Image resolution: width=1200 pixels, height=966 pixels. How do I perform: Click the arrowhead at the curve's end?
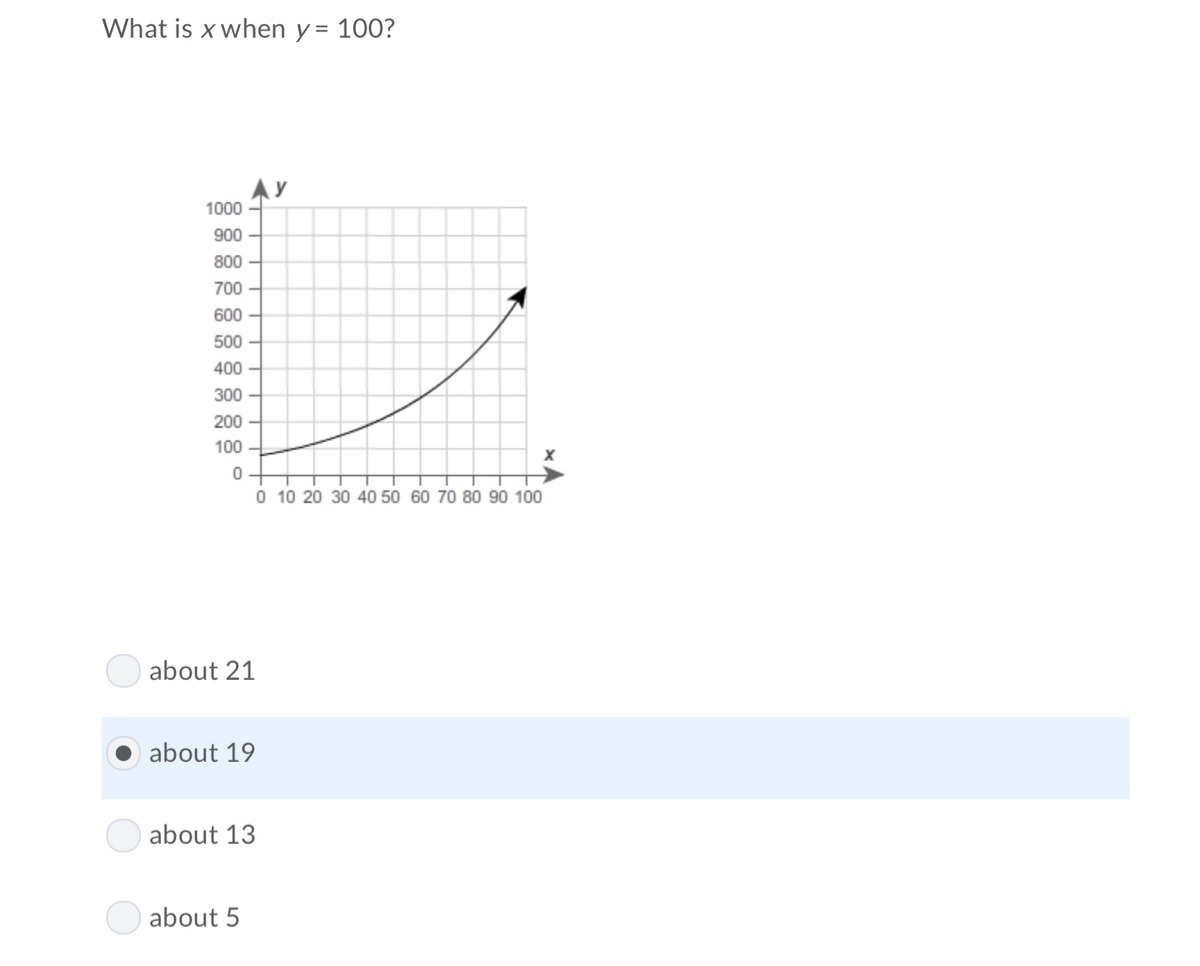[518, 296]
